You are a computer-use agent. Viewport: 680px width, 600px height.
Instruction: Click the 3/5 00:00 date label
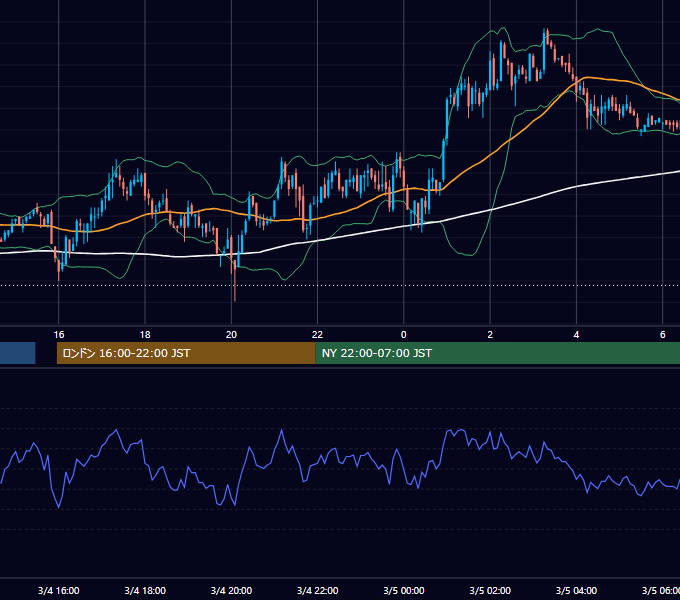tap(404, 591)
